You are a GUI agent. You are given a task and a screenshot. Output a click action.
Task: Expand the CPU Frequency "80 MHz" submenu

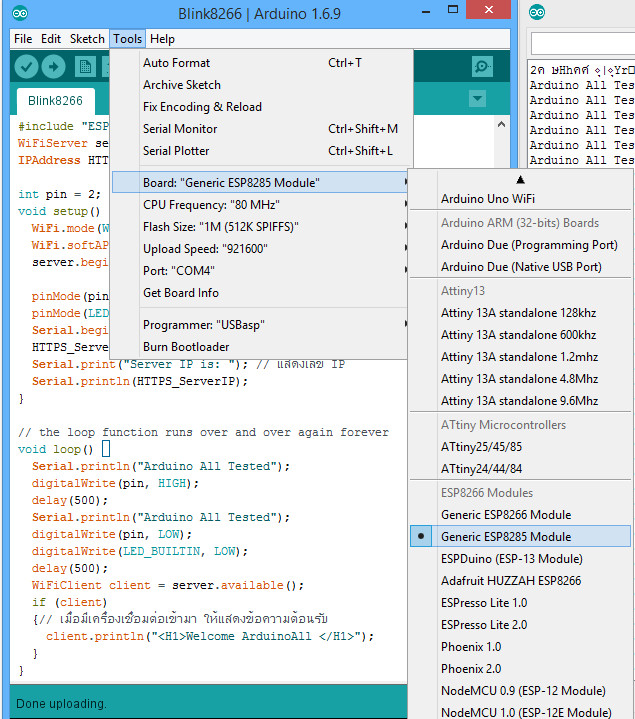click(x=260, y=205)
